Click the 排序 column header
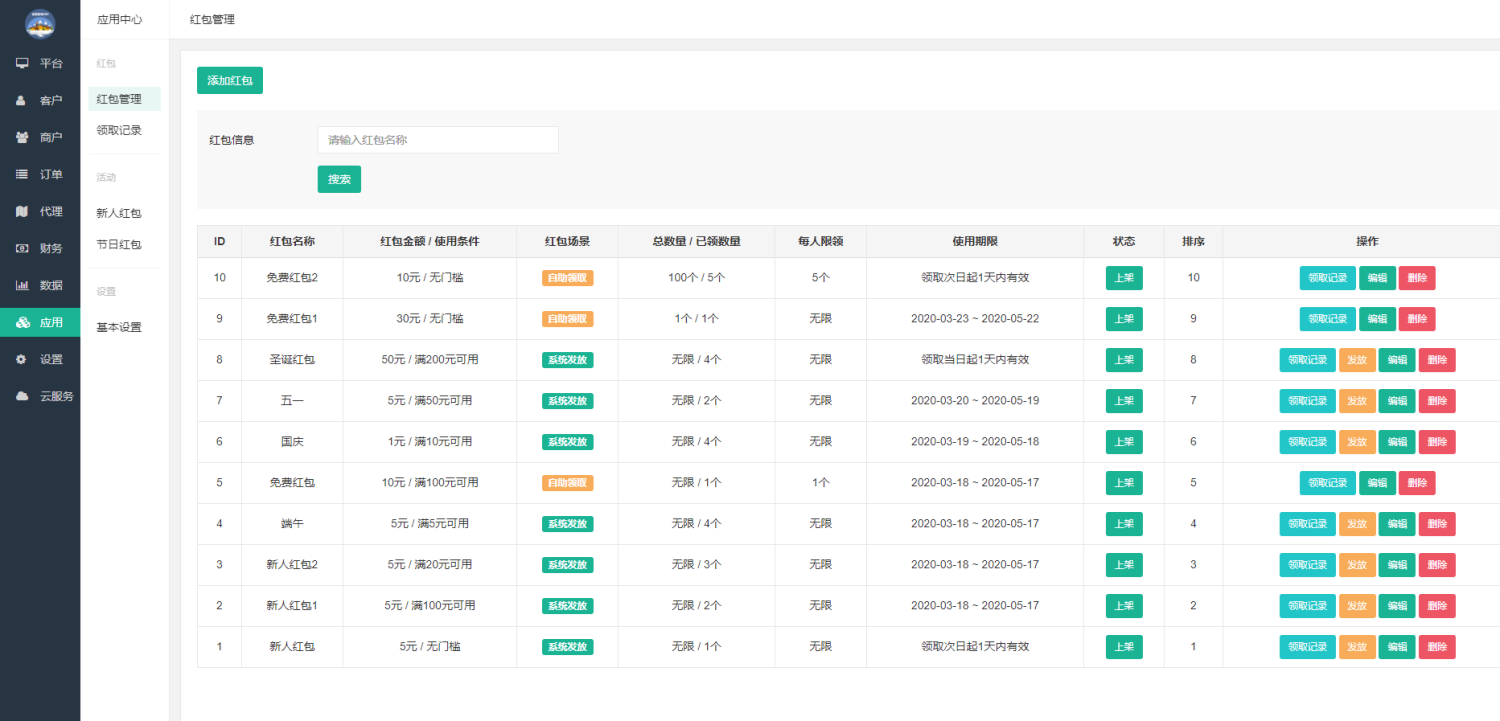 [1193, 242]
